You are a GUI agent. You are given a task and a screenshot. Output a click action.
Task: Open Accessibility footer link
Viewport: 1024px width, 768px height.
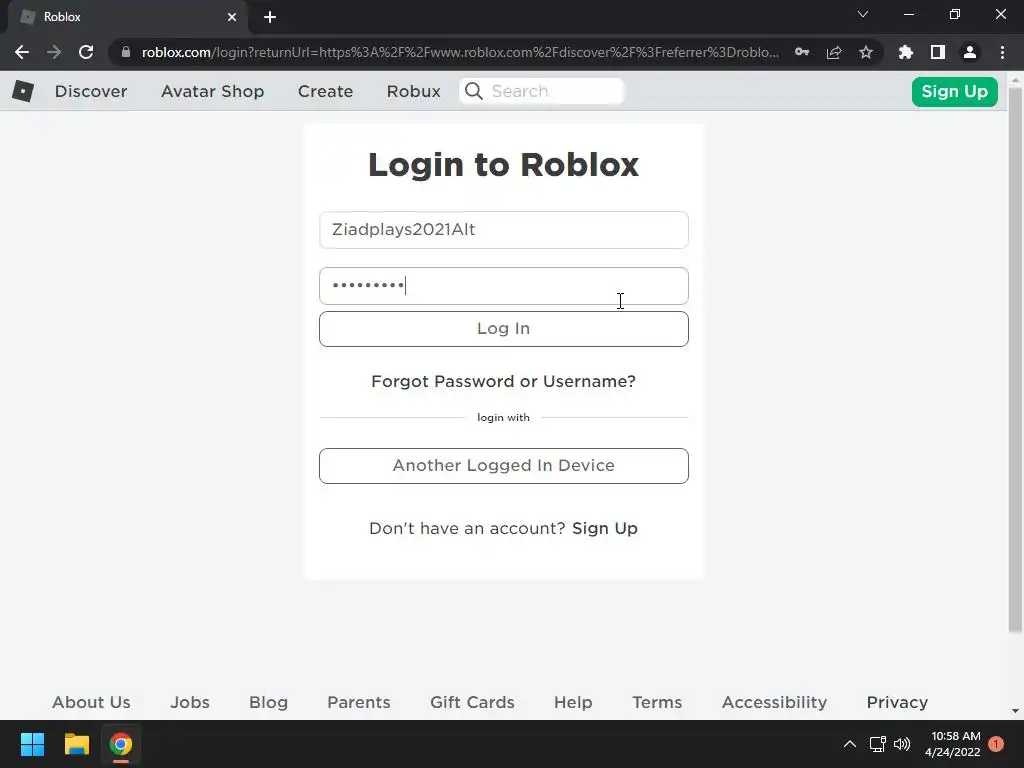775,702
